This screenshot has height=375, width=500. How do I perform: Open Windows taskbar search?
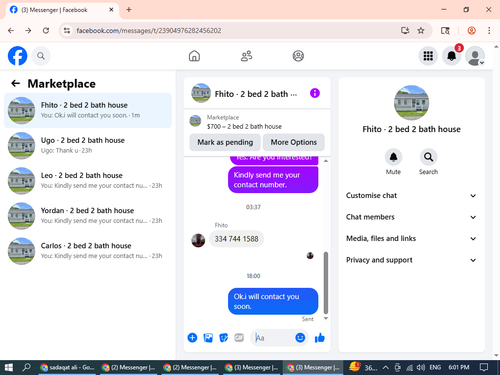coord(26,367)
